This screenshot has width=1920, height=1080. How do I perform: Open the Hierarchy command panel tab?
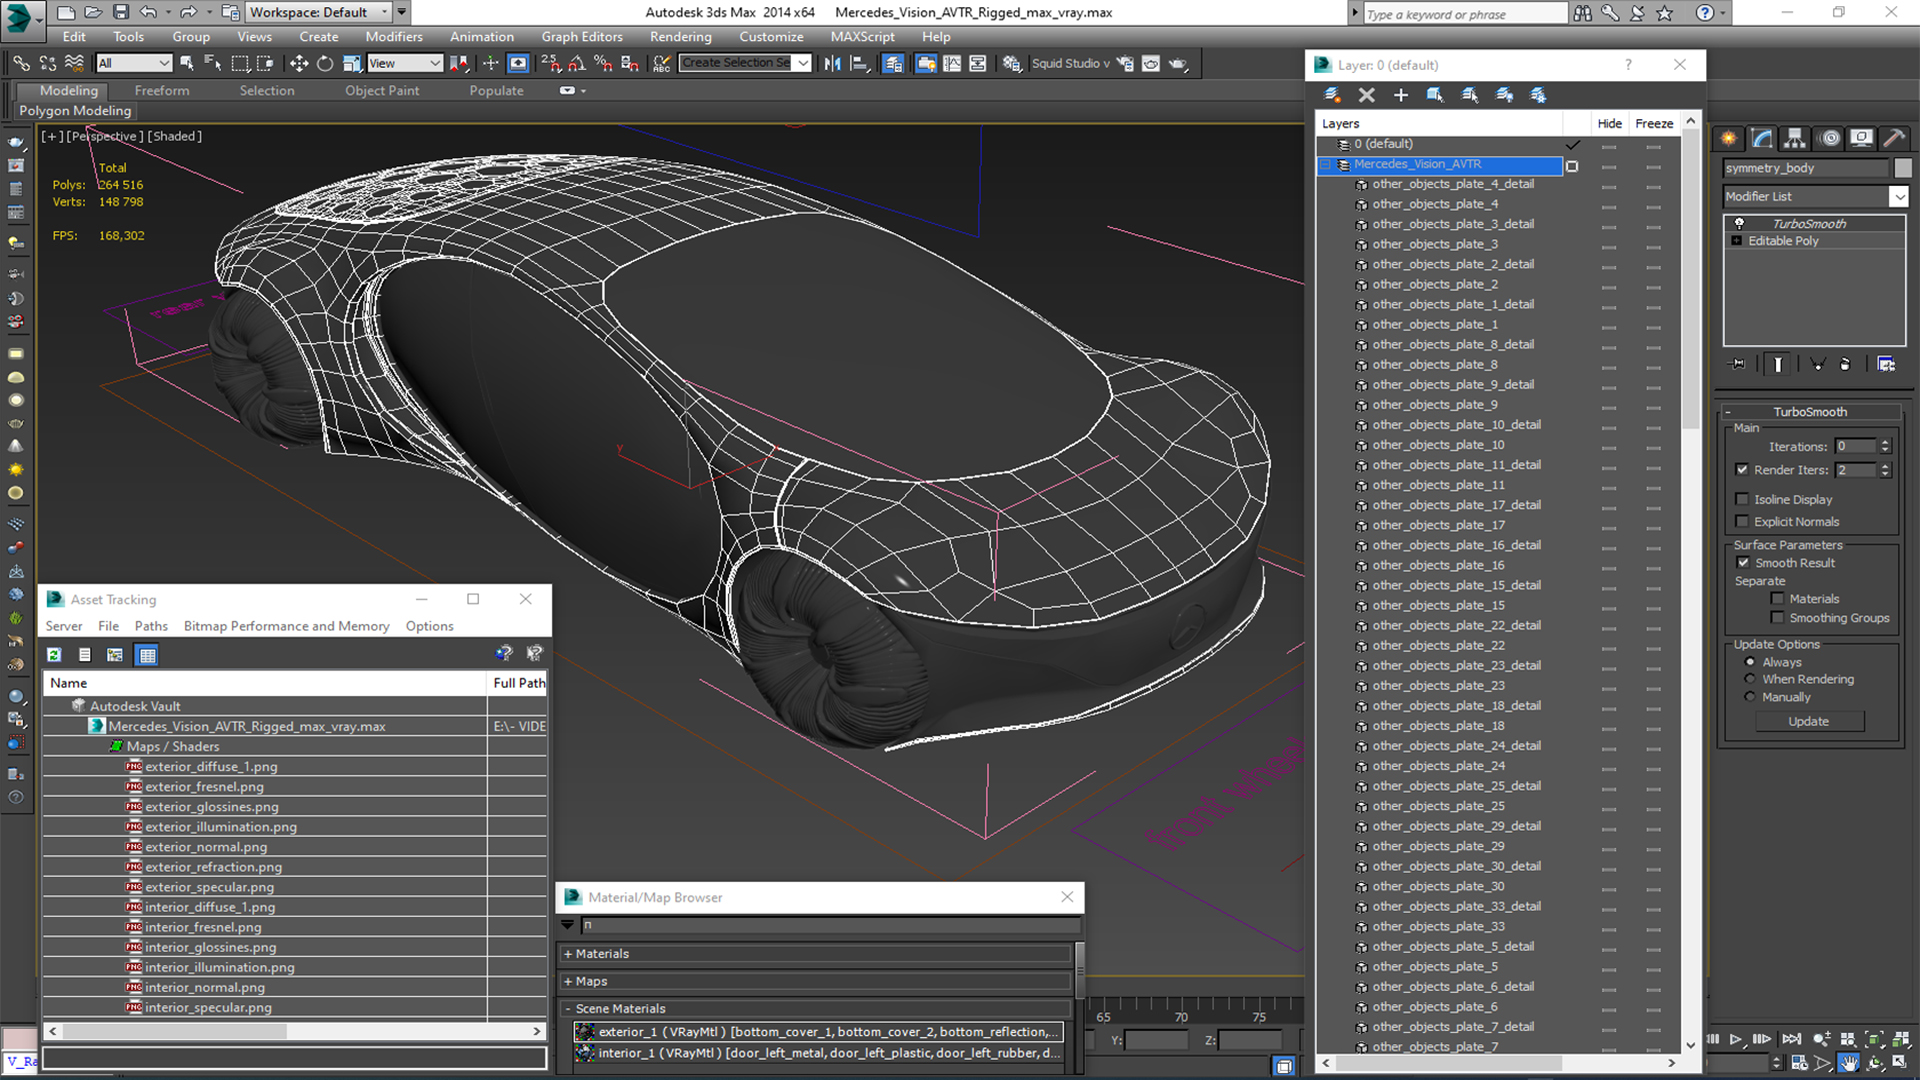1795,138
